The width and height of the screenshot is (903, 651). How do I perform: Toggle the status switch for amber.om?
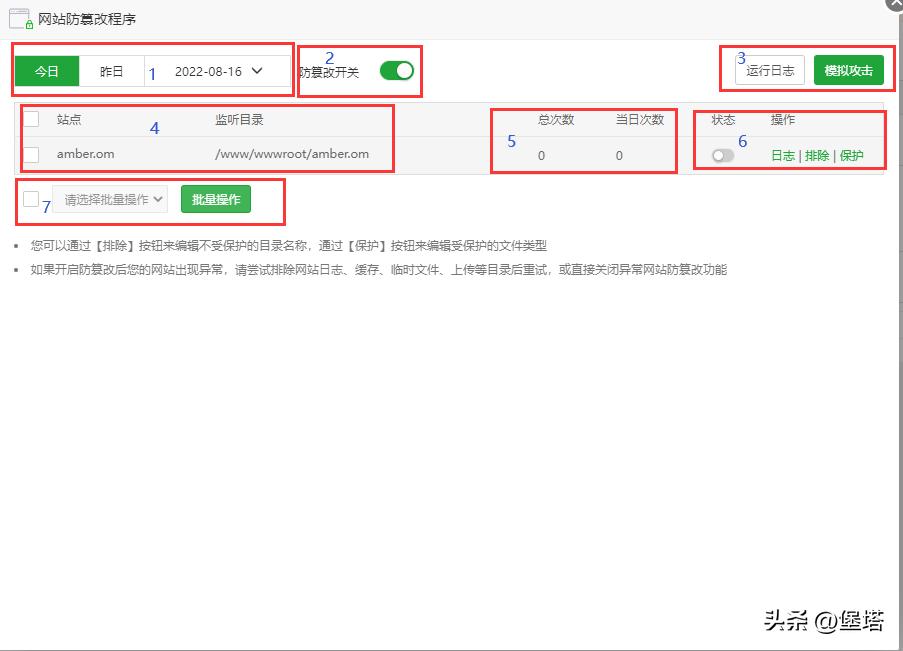(721, 156)
